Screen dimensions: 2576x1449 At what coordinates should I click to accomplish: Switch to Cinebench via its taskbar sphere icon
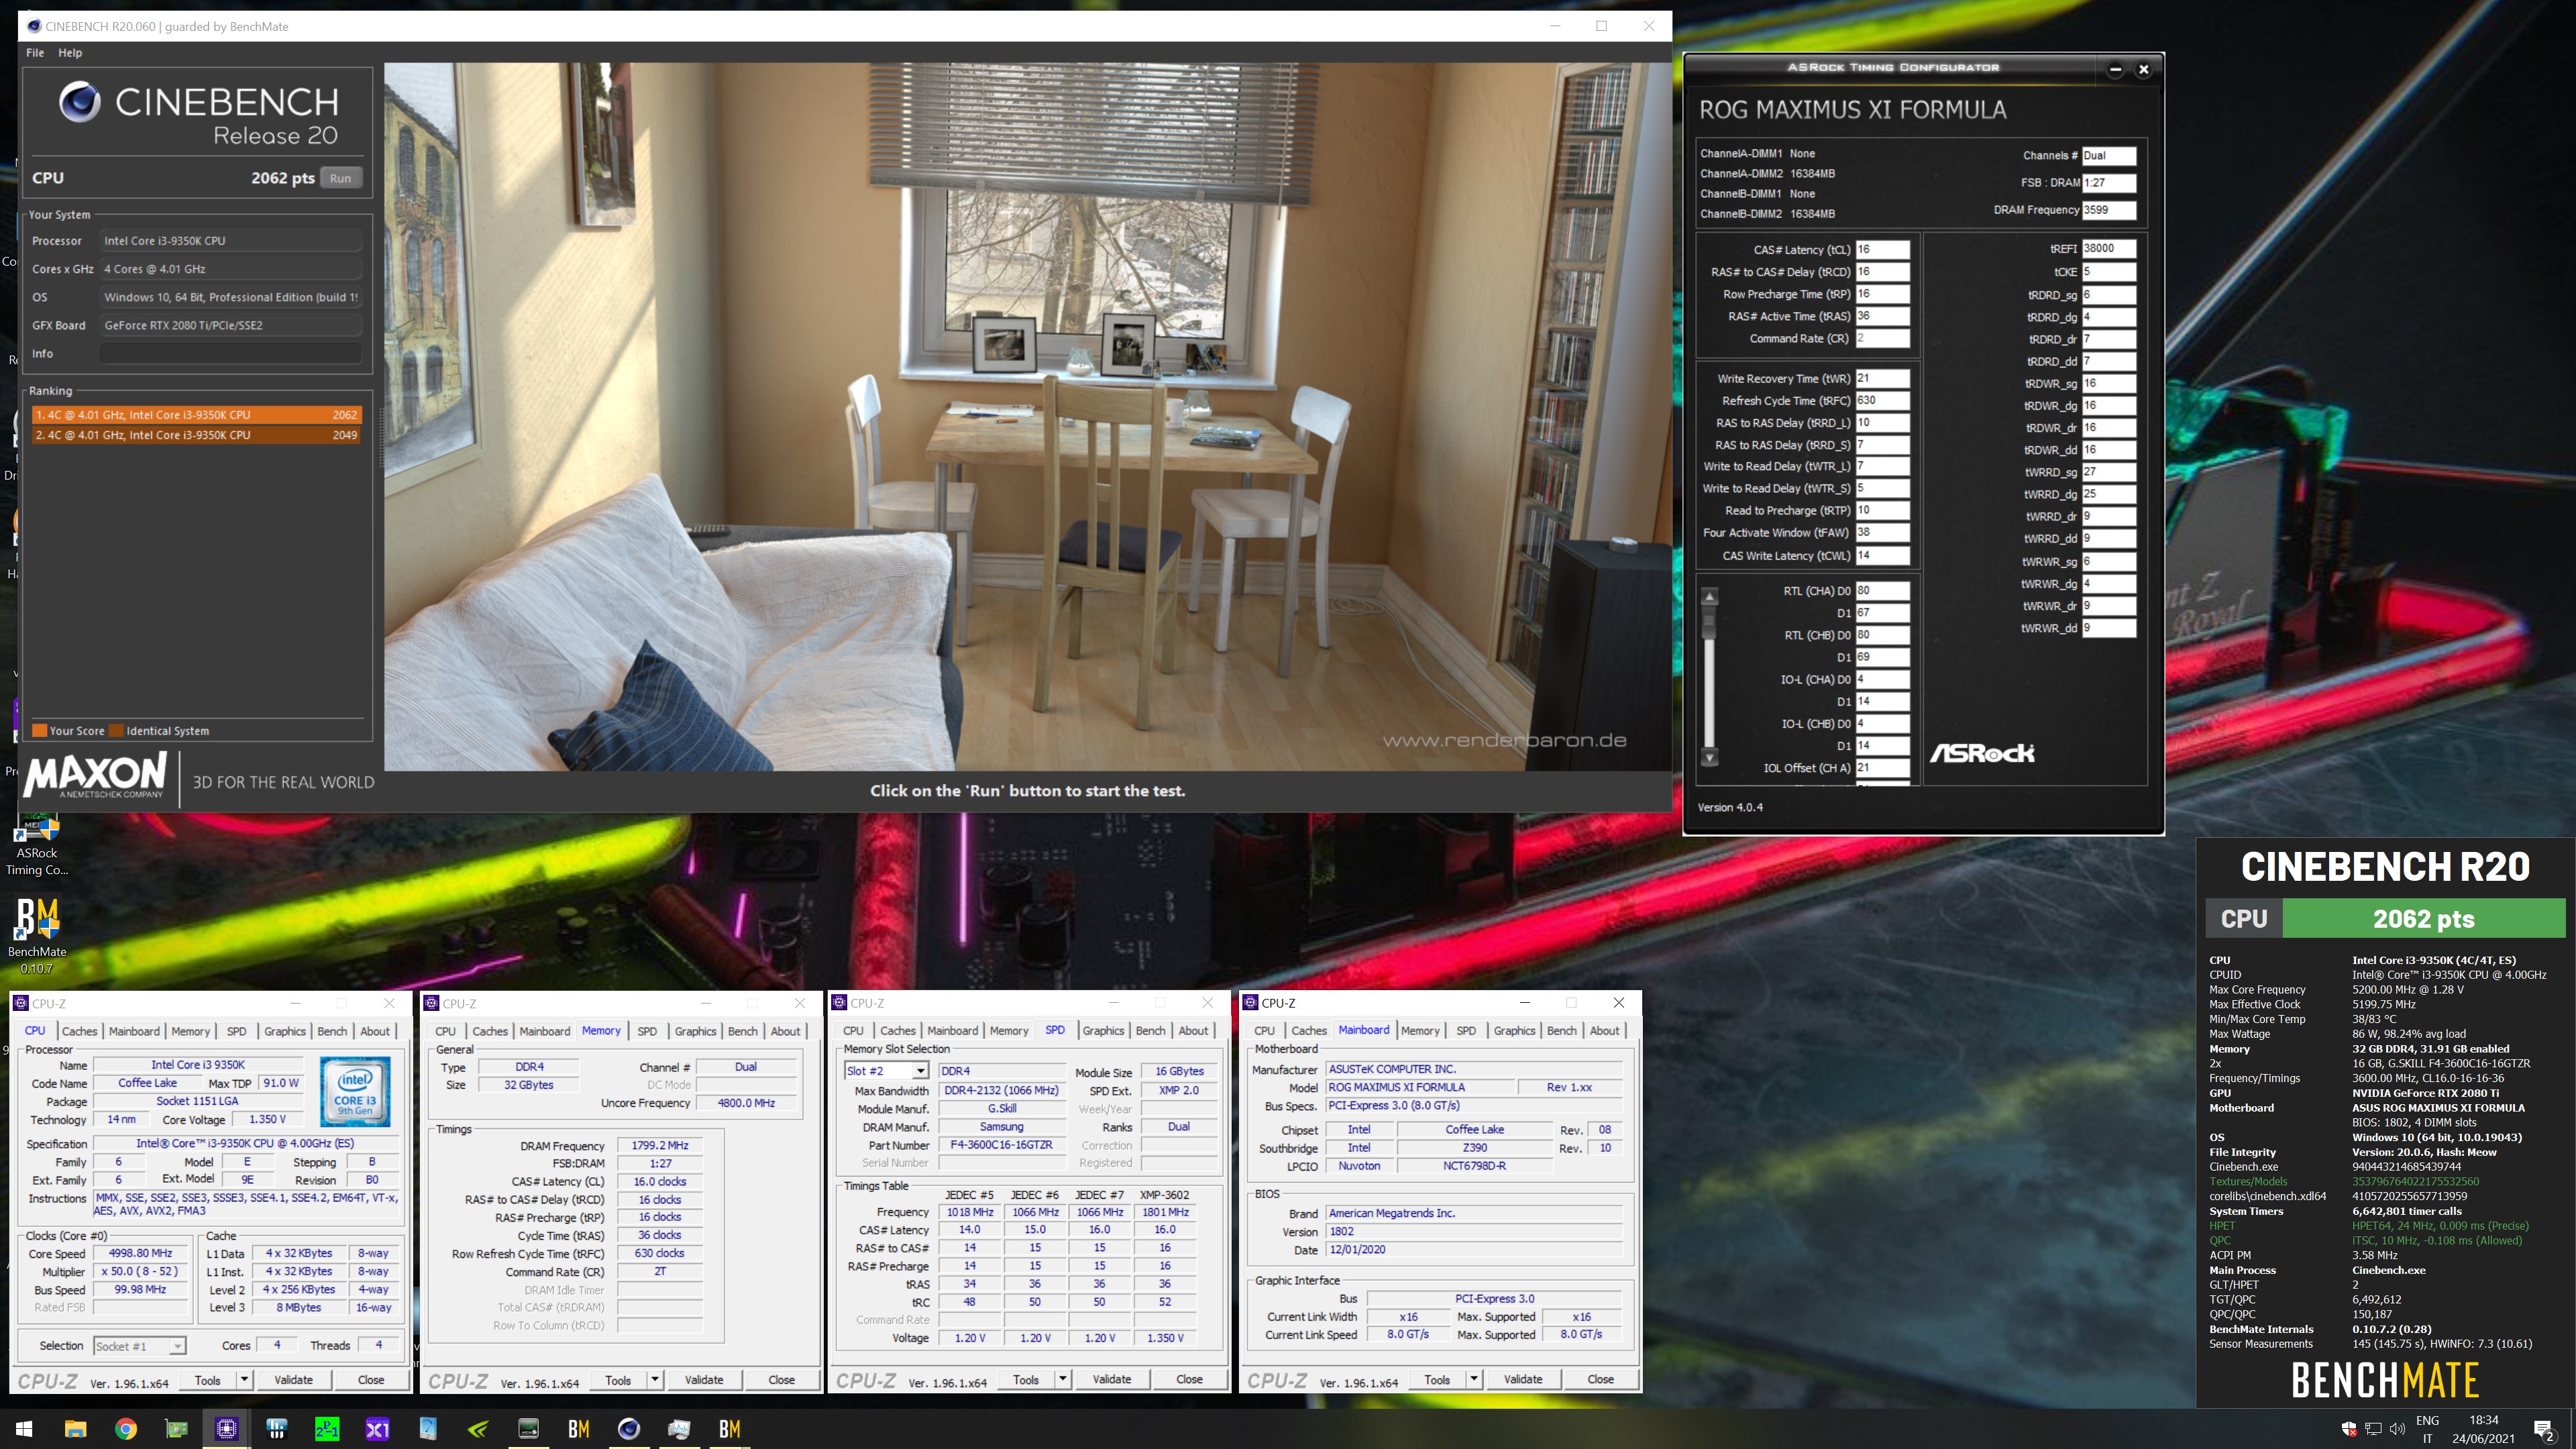[629, 1429]
